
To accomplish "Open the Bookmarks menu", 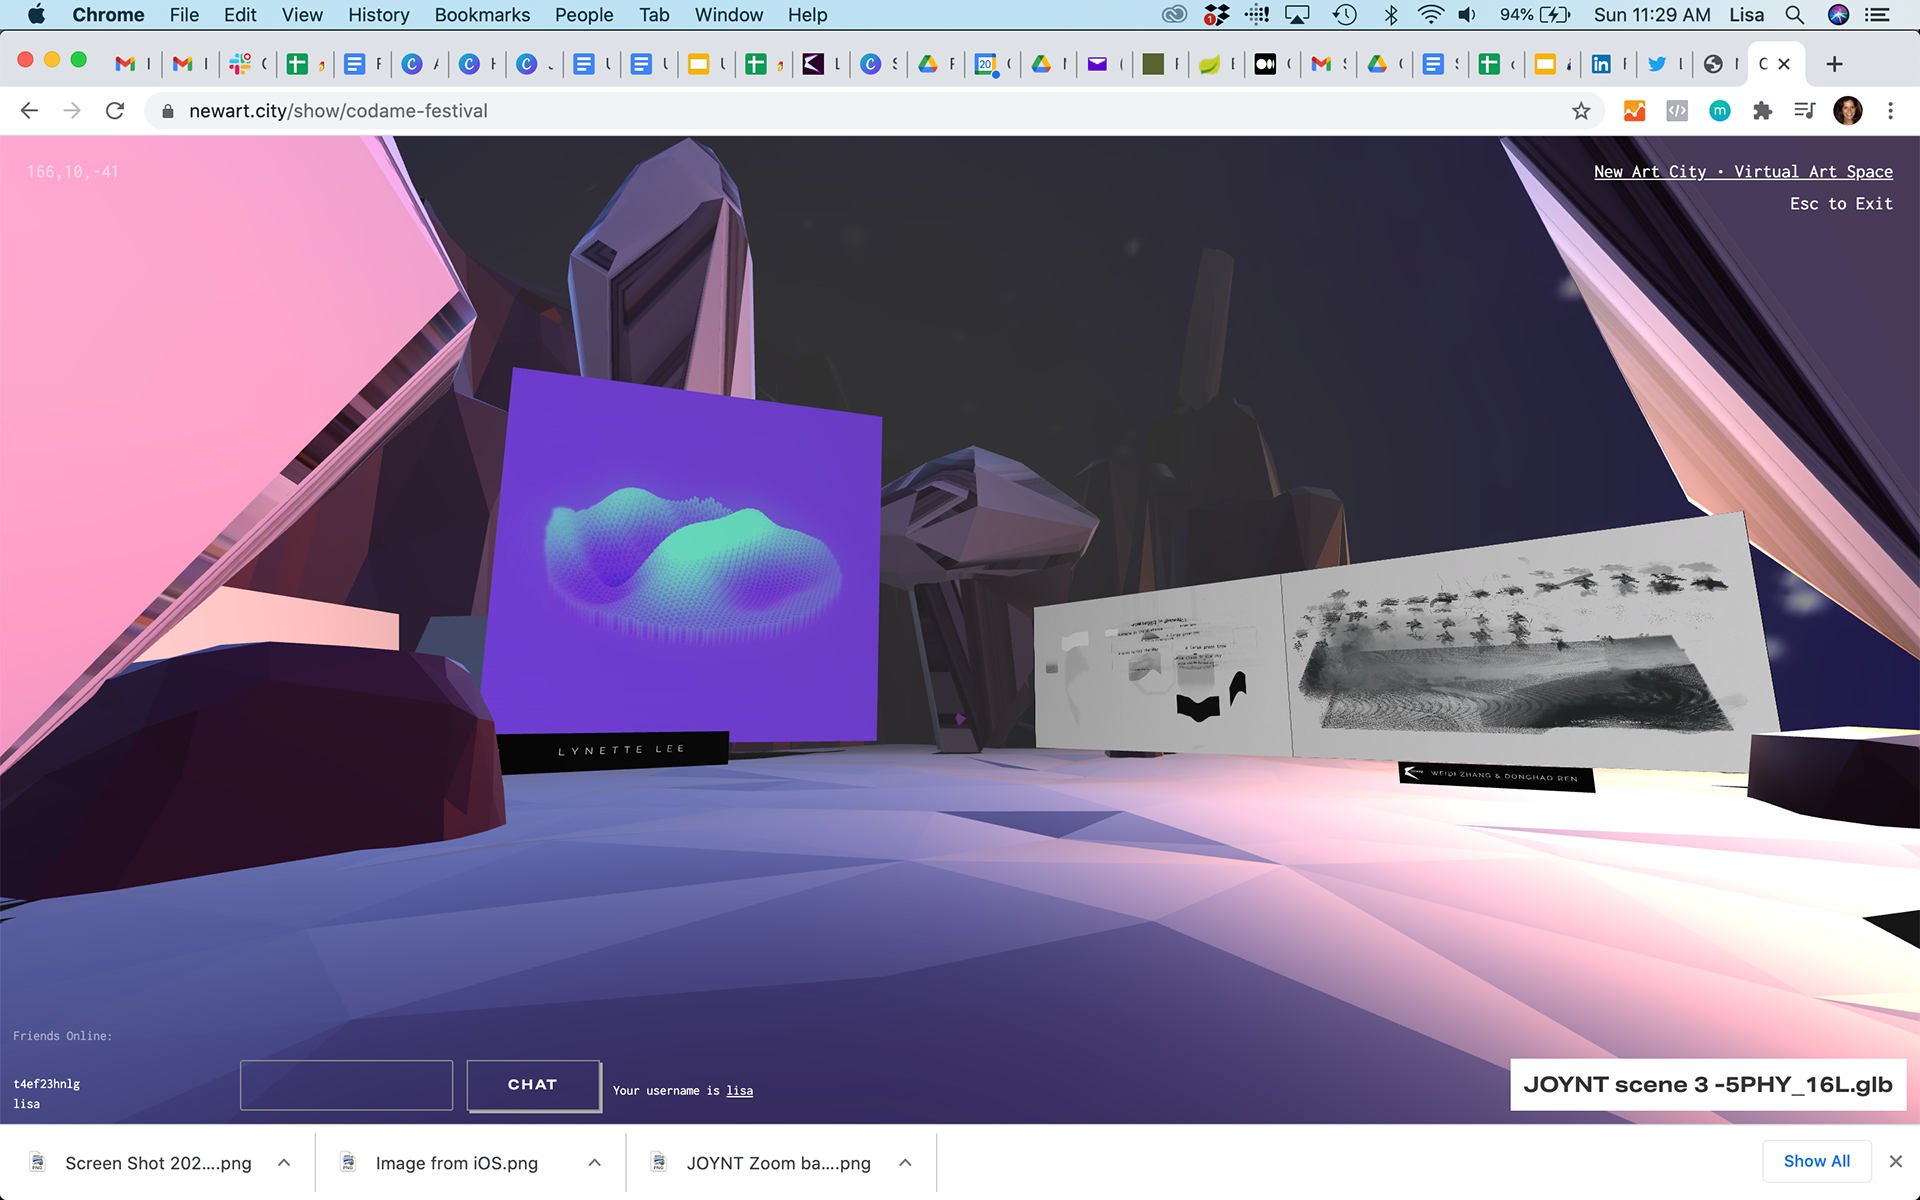I will point(482,15).
